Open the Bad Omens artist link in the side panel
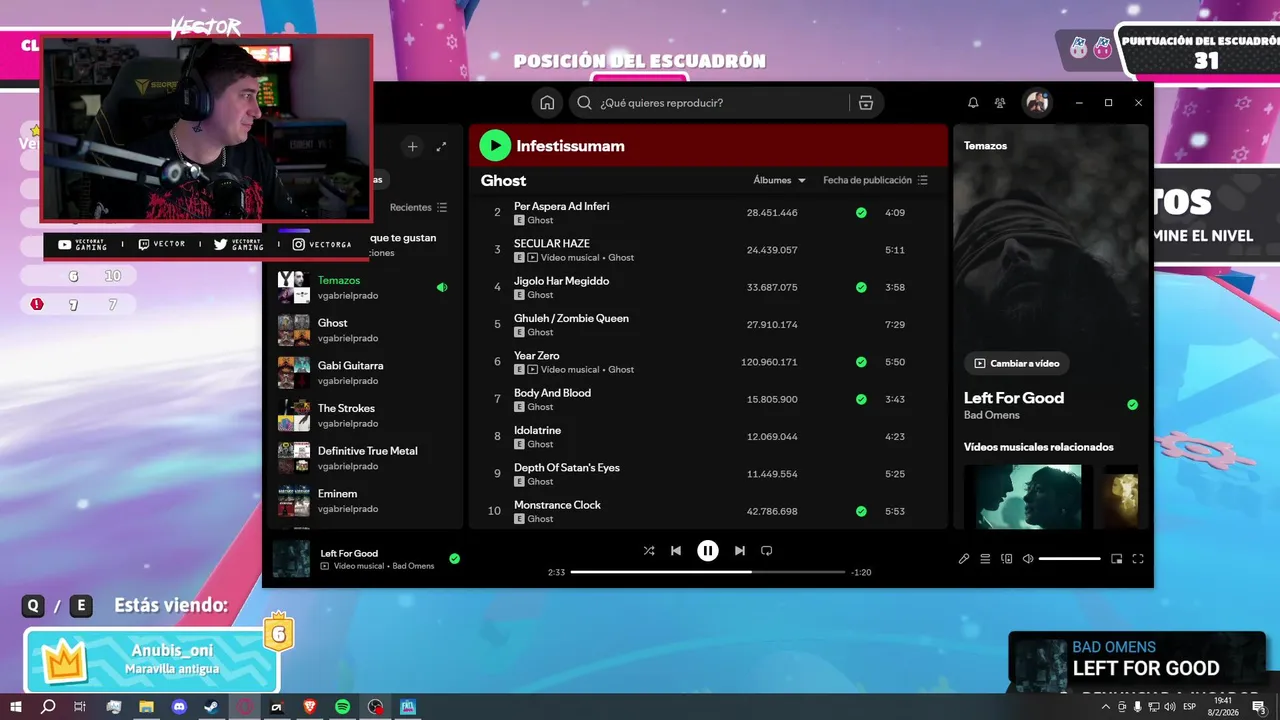The height and width of the screenshot is (720, 1280). point(992,415)
